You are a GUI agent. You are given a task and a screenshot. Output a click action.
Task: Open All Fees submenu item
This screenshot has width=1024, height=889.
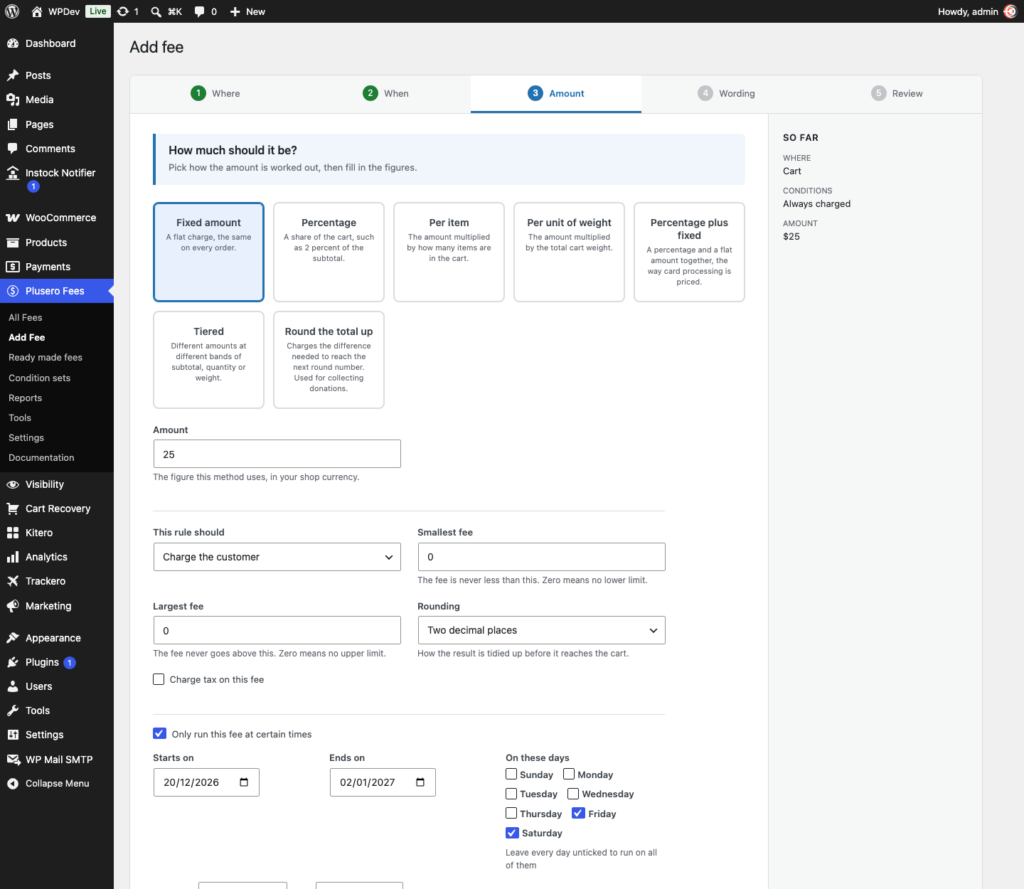(x=25, y=317)
